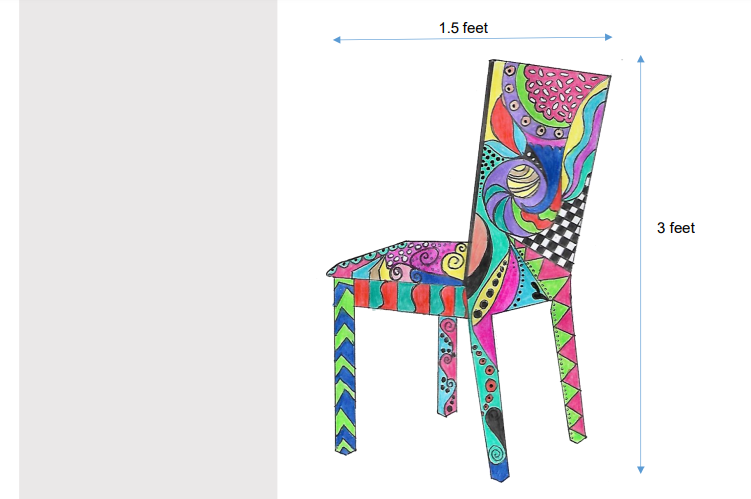Select the colorful chair illustration
This screenshot has height=499, width=751.
(x=468, y=271)
